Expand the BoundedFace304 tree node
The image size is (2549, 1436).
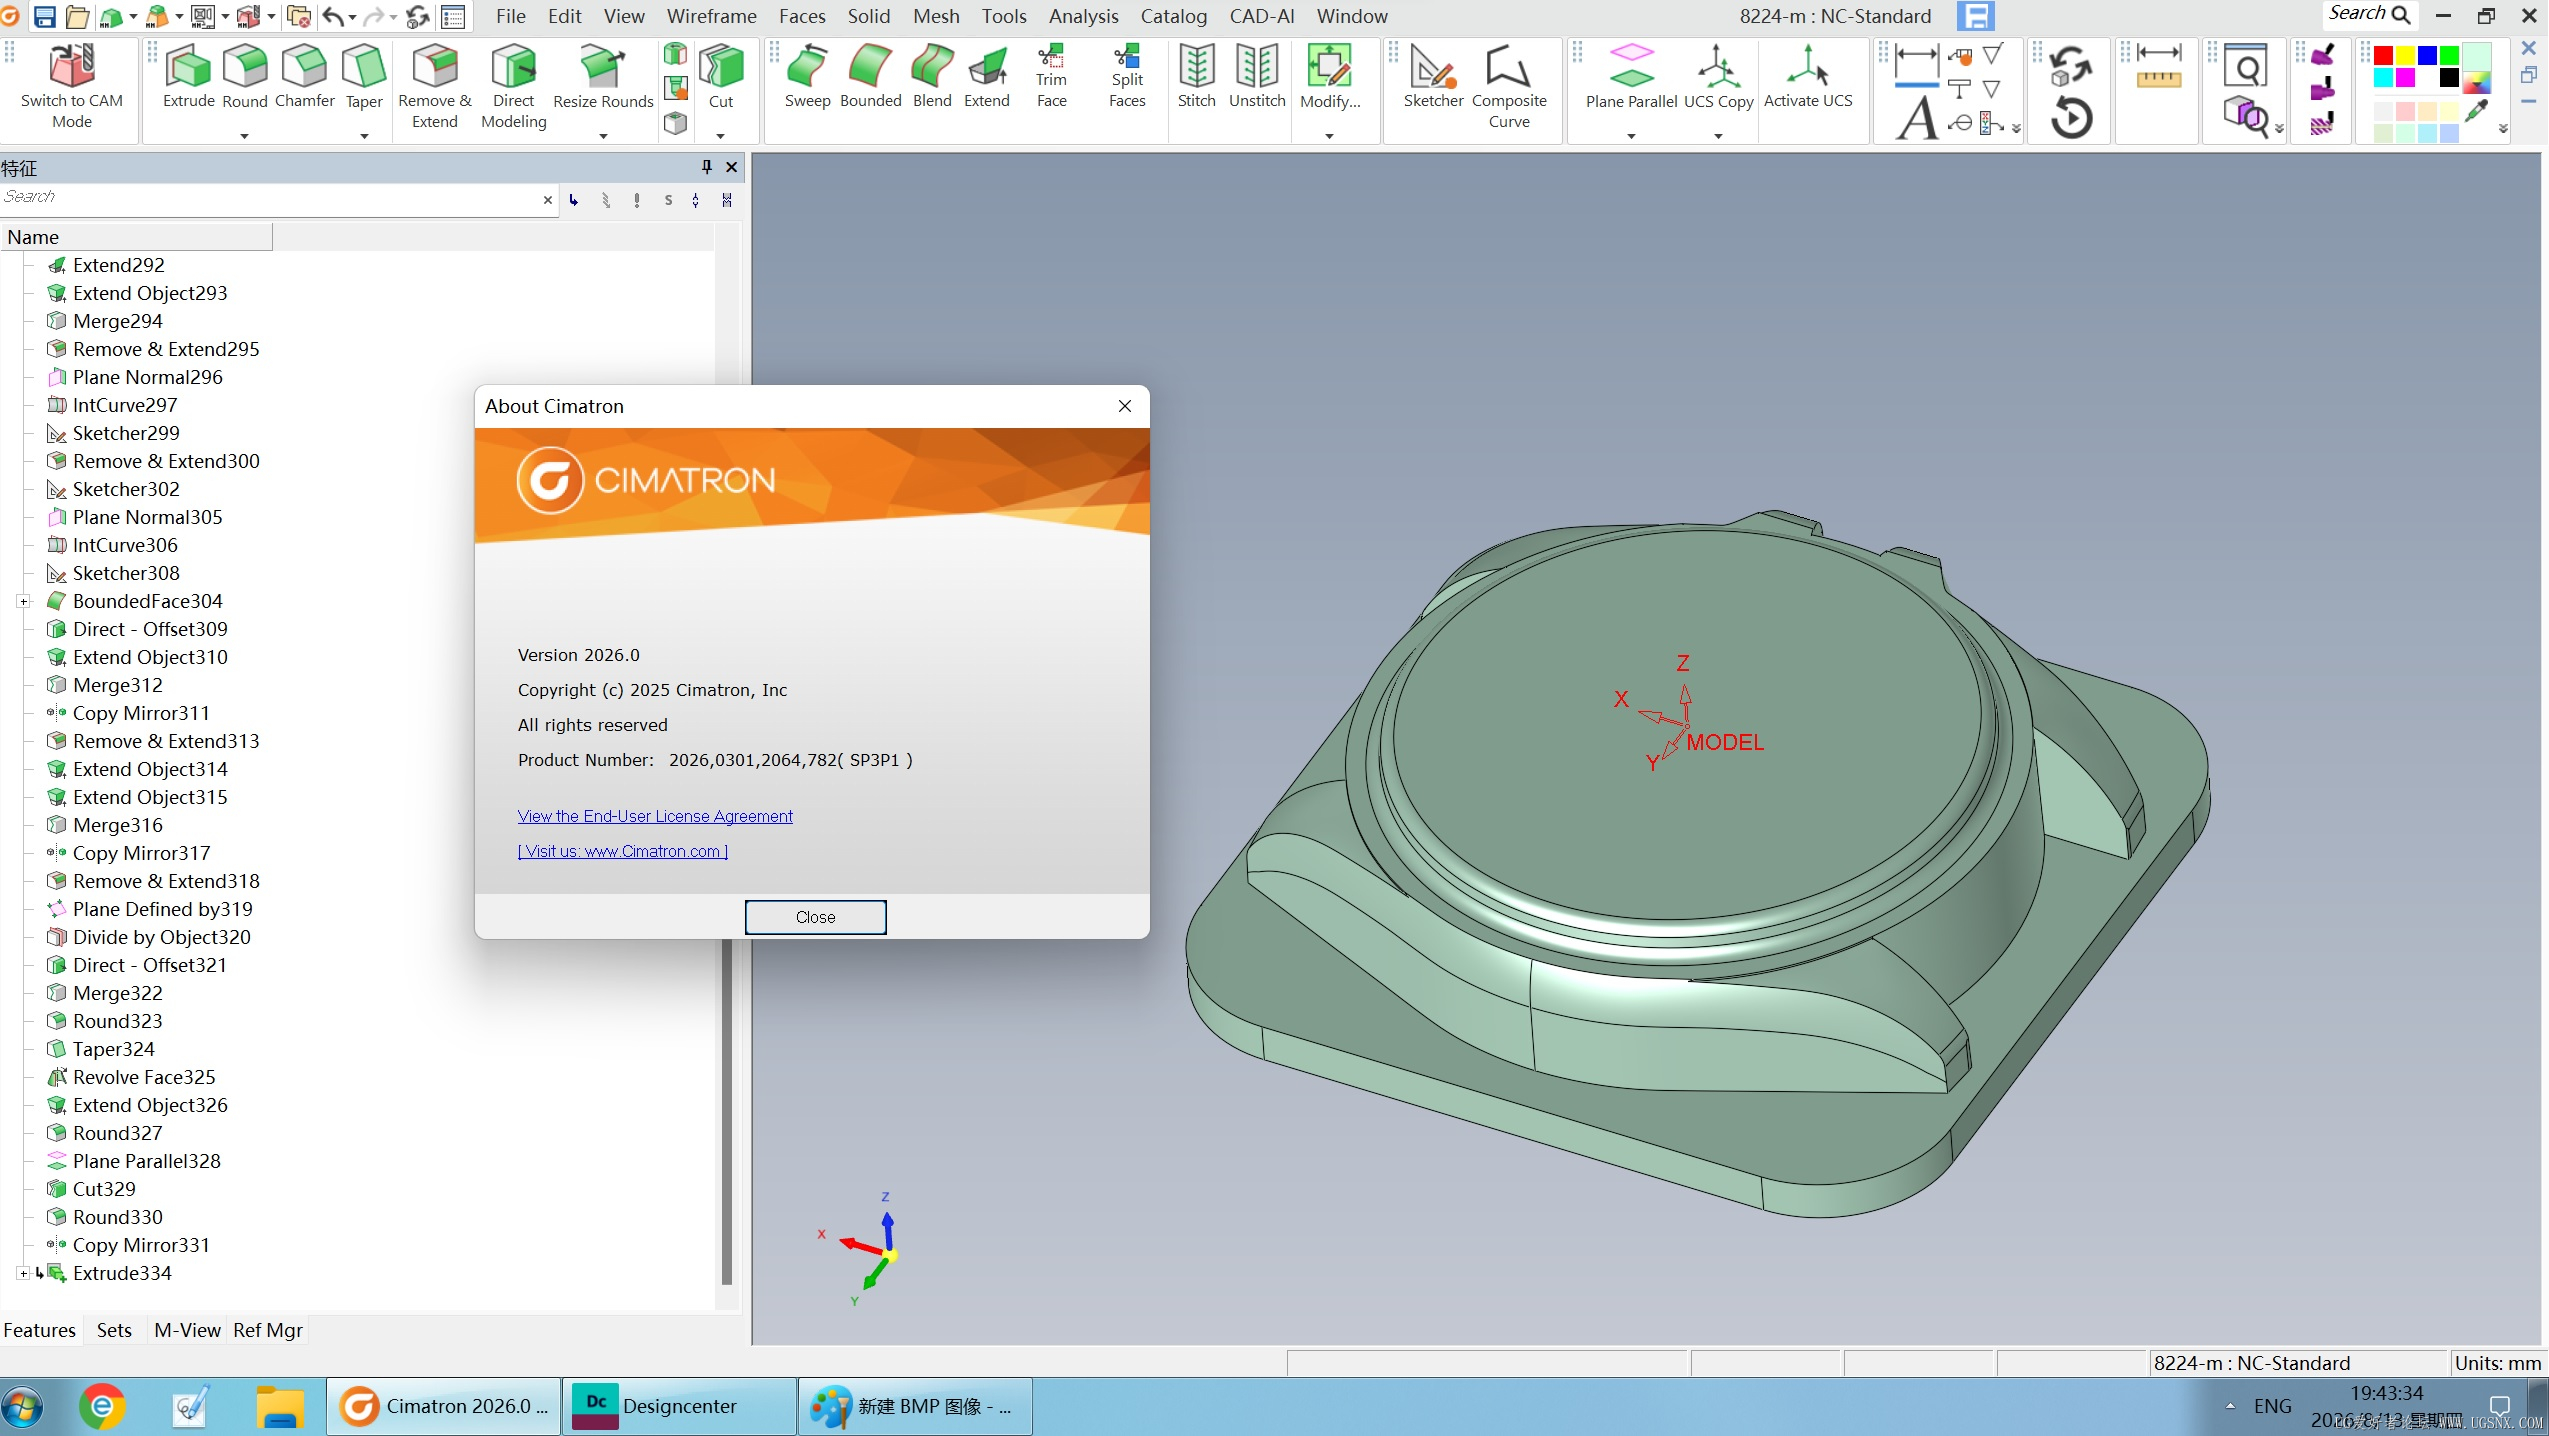[x=23, y=601]
